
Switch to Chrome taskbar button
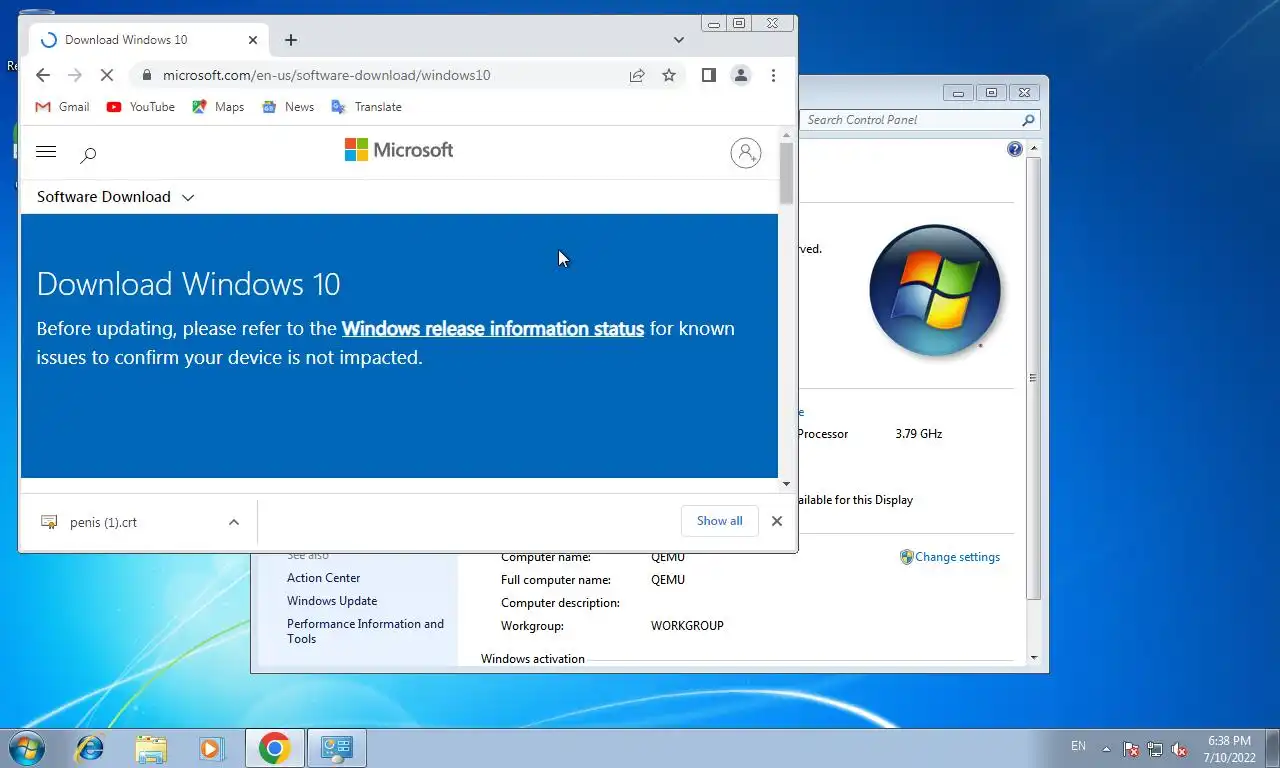point(274,748)
